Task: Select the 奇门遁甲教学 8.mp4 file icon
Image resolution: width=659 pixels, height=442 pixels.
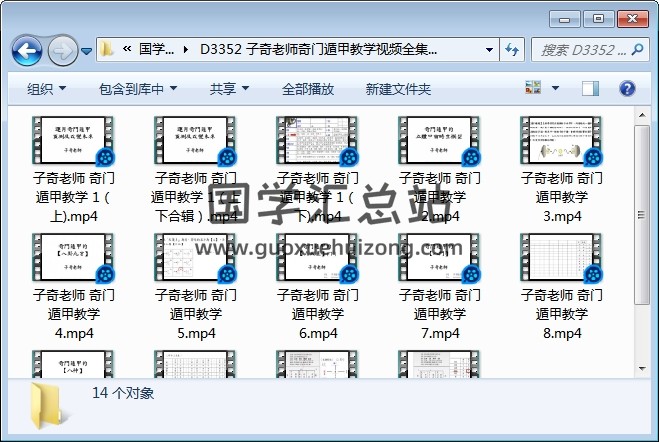Action: coord(560,259)
